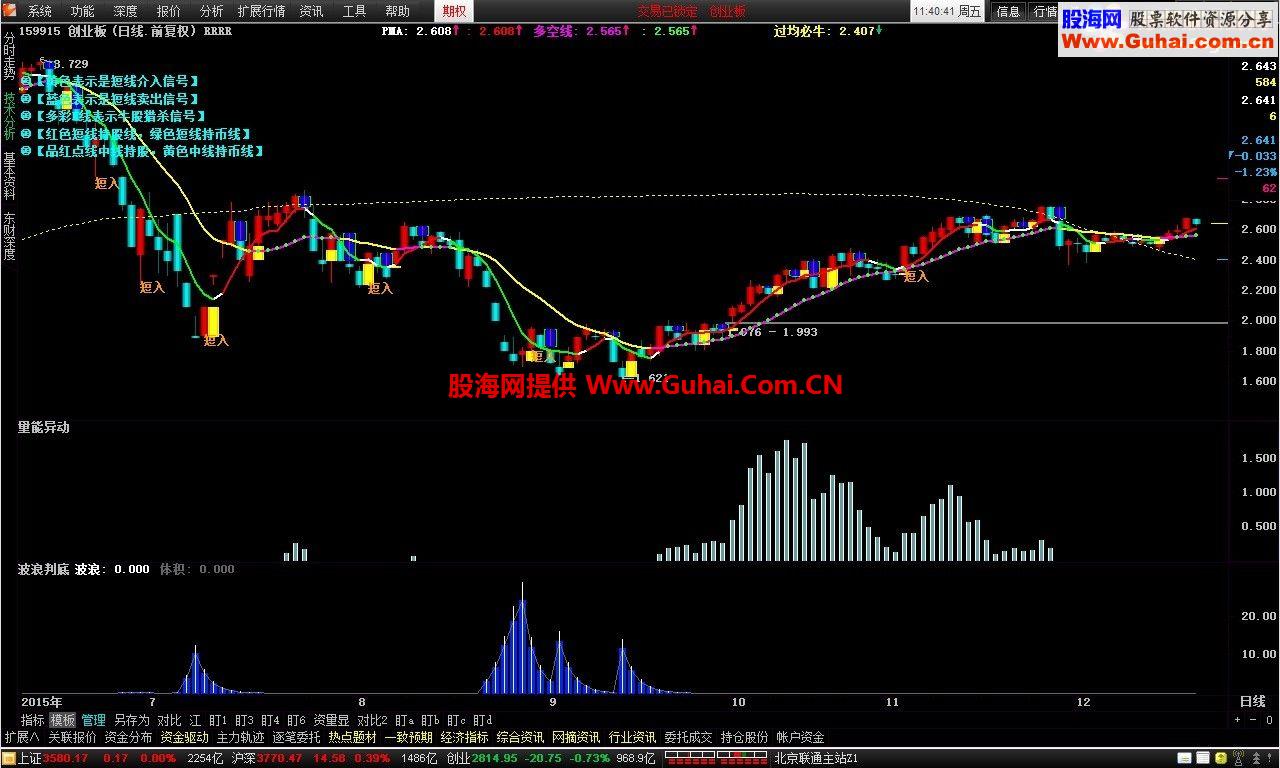Open the 深度 menu
Viewport: 1280px width, 768px height.
[125, 11]
